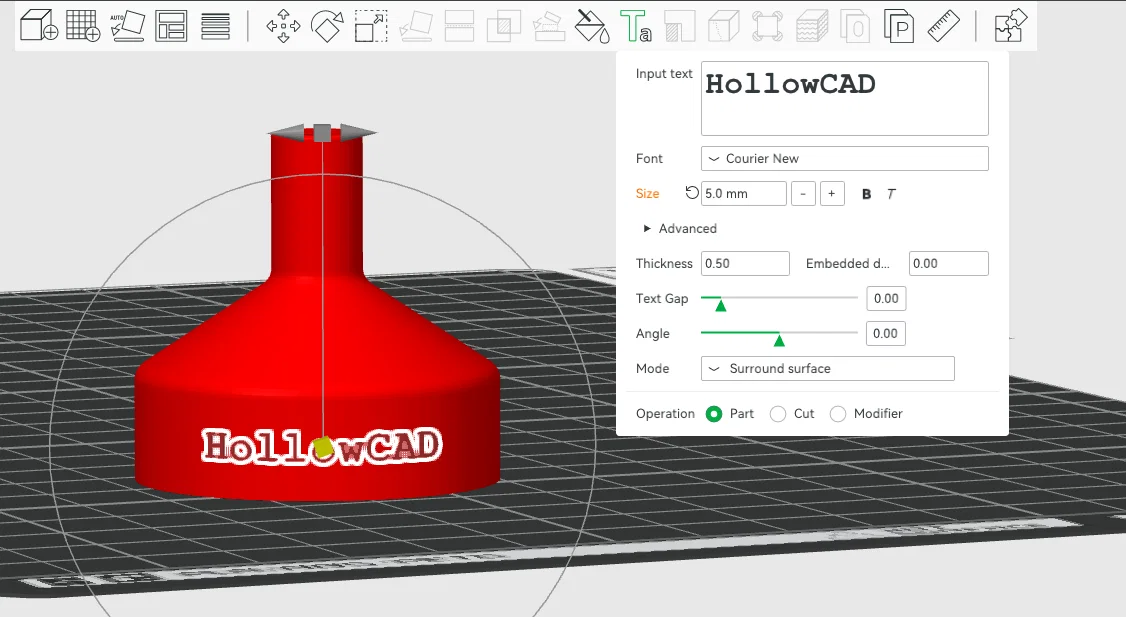Decrease text size with minus button
The width and height of the screenshot is (1126, 617).
coord(803,193)
